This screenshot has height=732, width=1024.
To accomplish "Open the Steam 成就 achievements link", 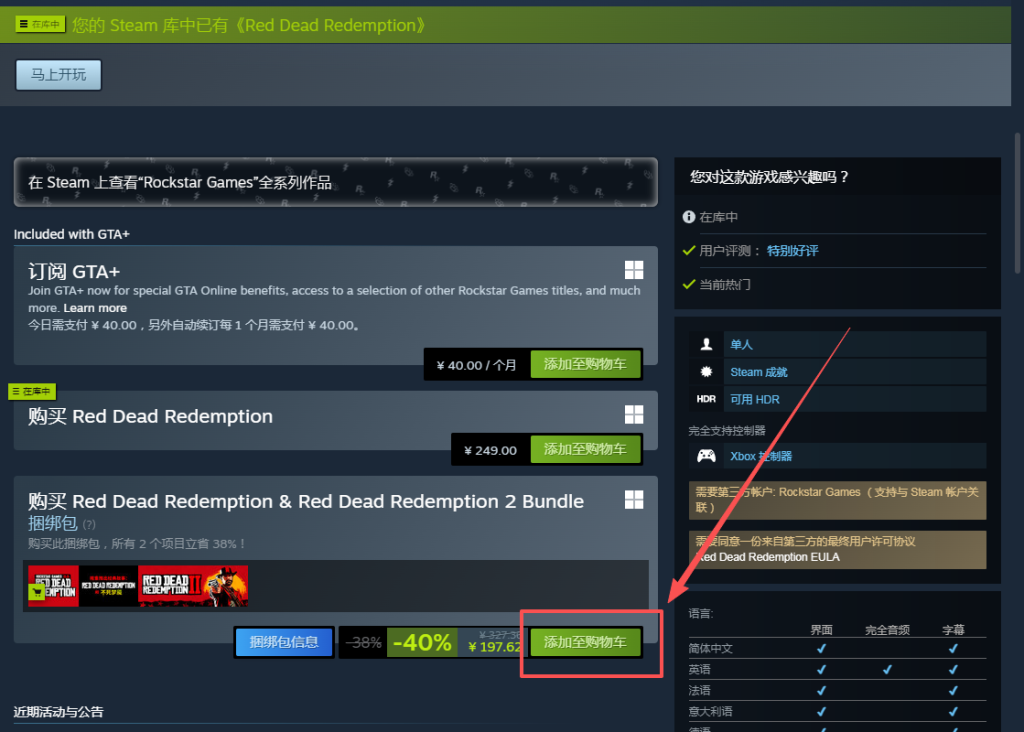I will [x=758, y=372].
